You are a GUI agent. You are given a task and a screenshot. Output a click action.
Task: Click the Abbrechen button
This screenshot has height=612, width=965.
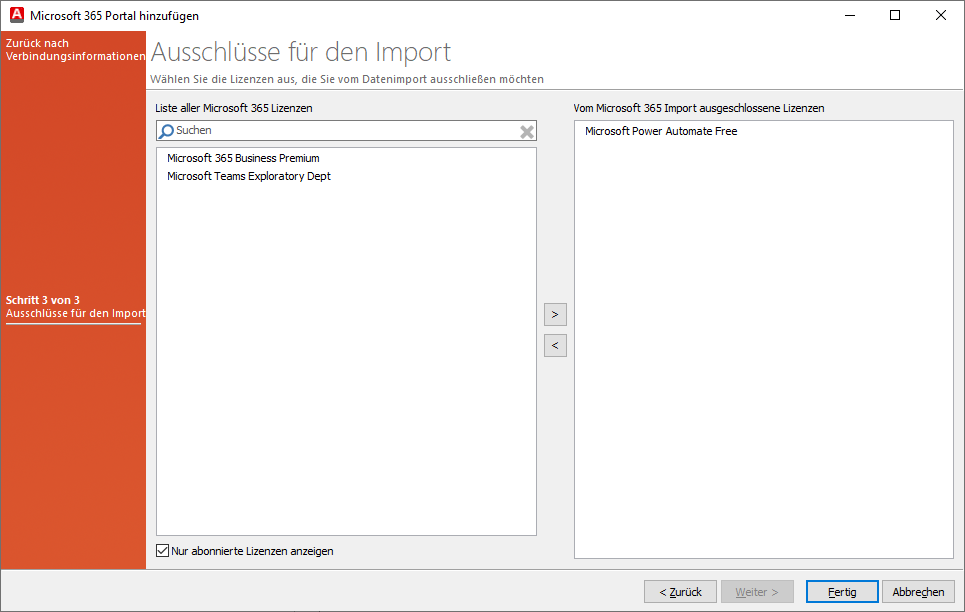point(918,591)
